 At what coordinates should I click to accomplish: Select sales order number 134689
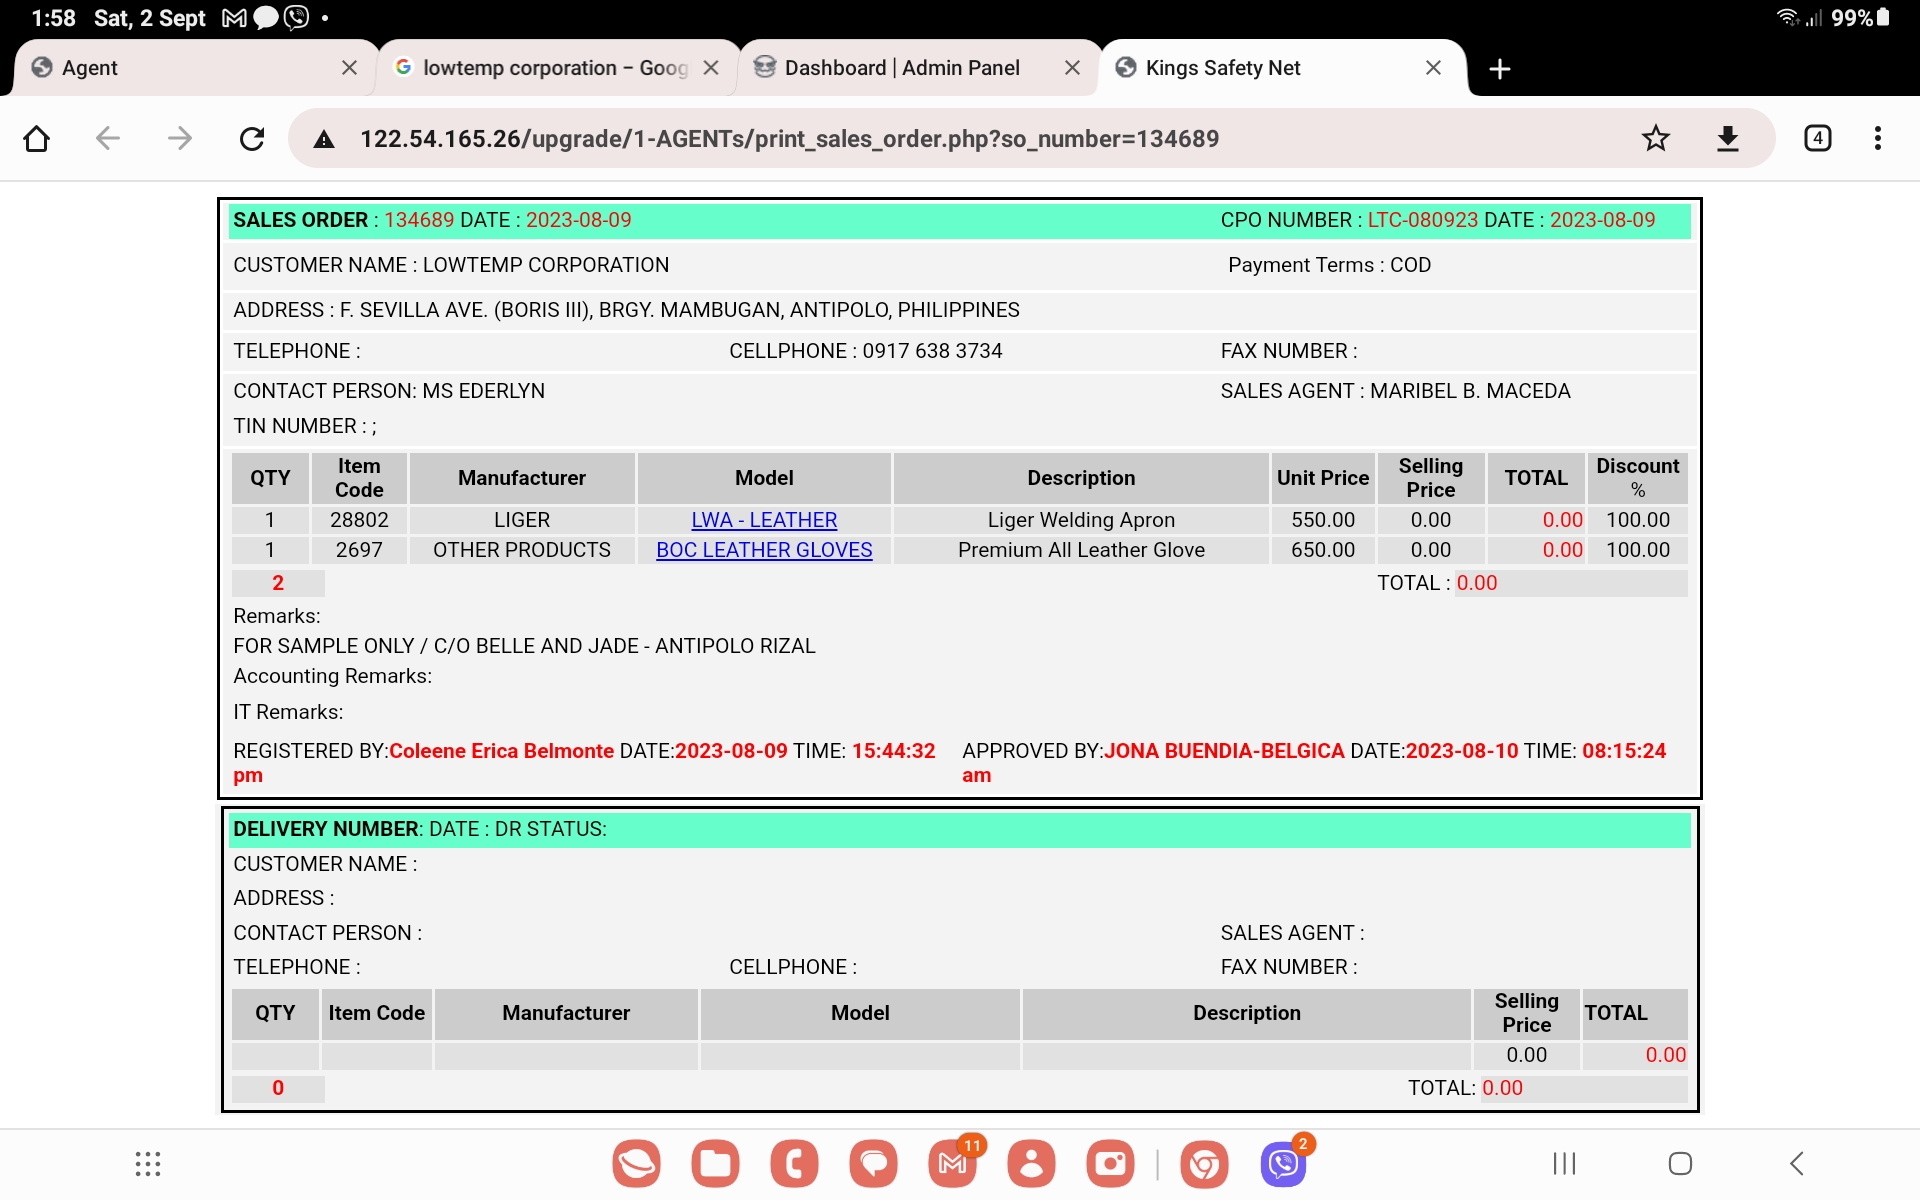point(419,220)
